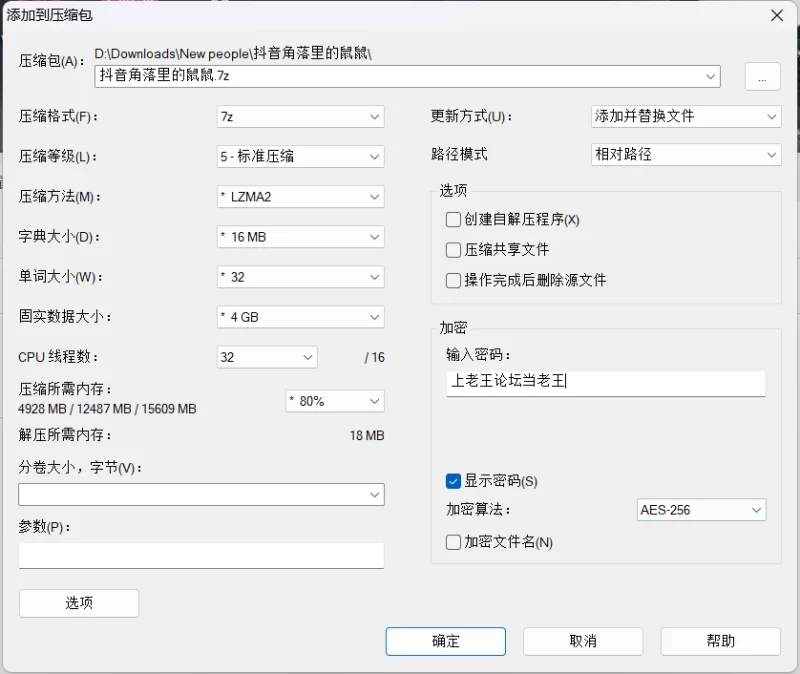Open the update mode (更新方式) dropdown

click(686, 117)
